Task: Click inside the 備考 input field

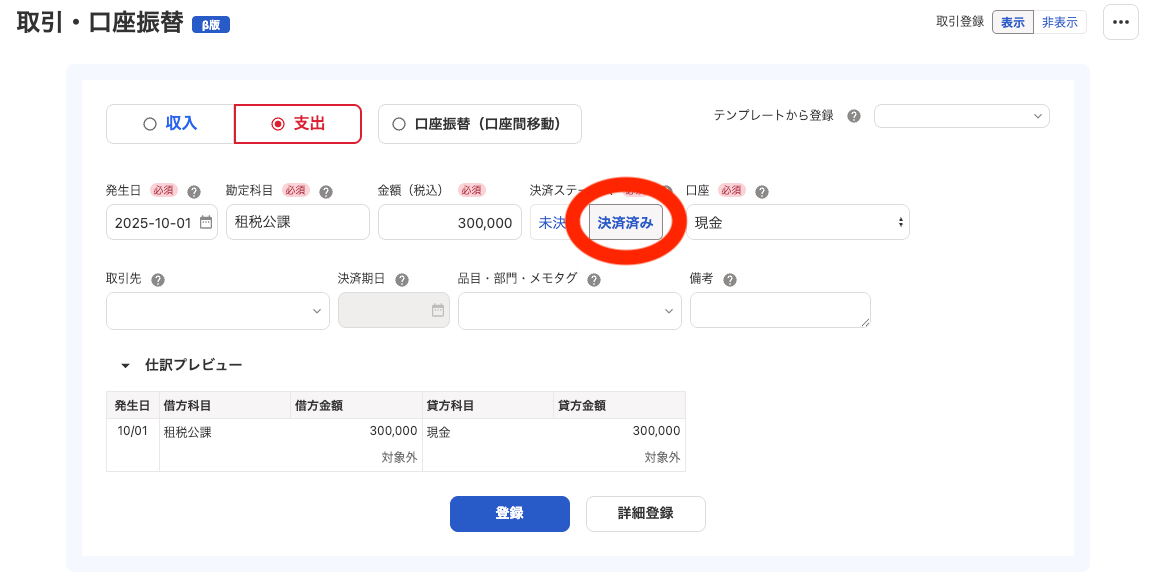Action: click(x=780, y=310)
